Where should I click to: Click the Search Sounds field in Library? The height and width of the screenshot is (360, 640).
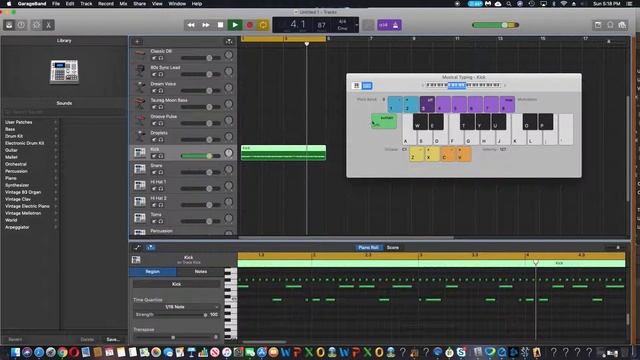tap(64, 112)
